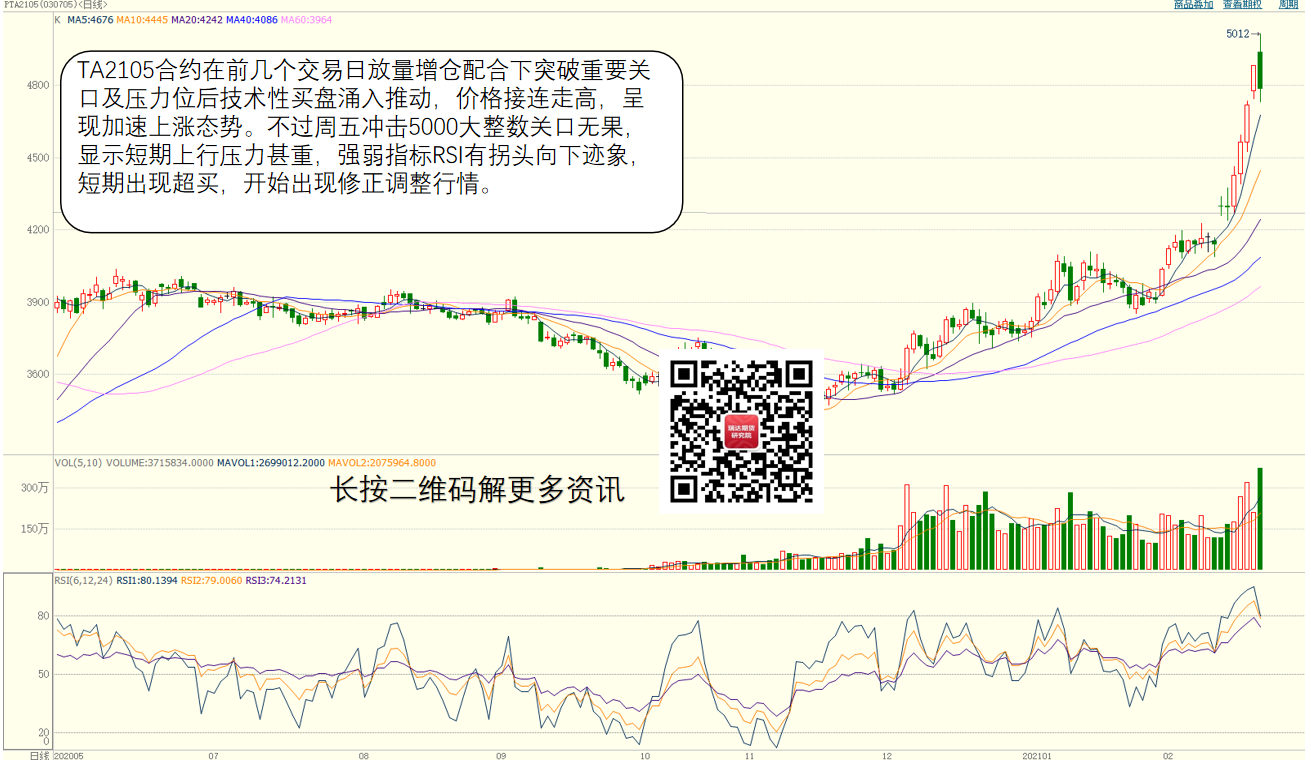Click the orange MA10:4445 label
1311x761 pixels.
[x=140, y=19]
